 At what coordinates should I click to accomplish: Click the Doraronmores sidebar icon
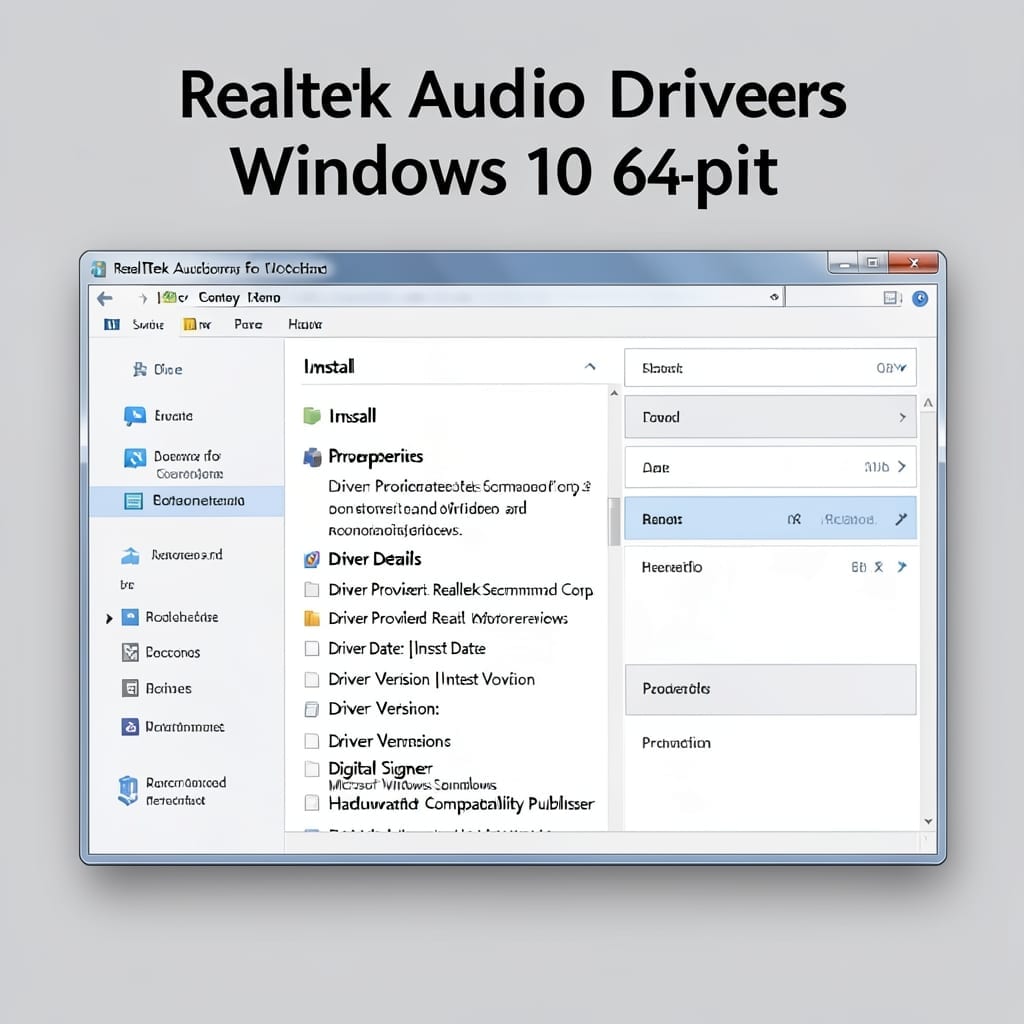pos(130,727)
